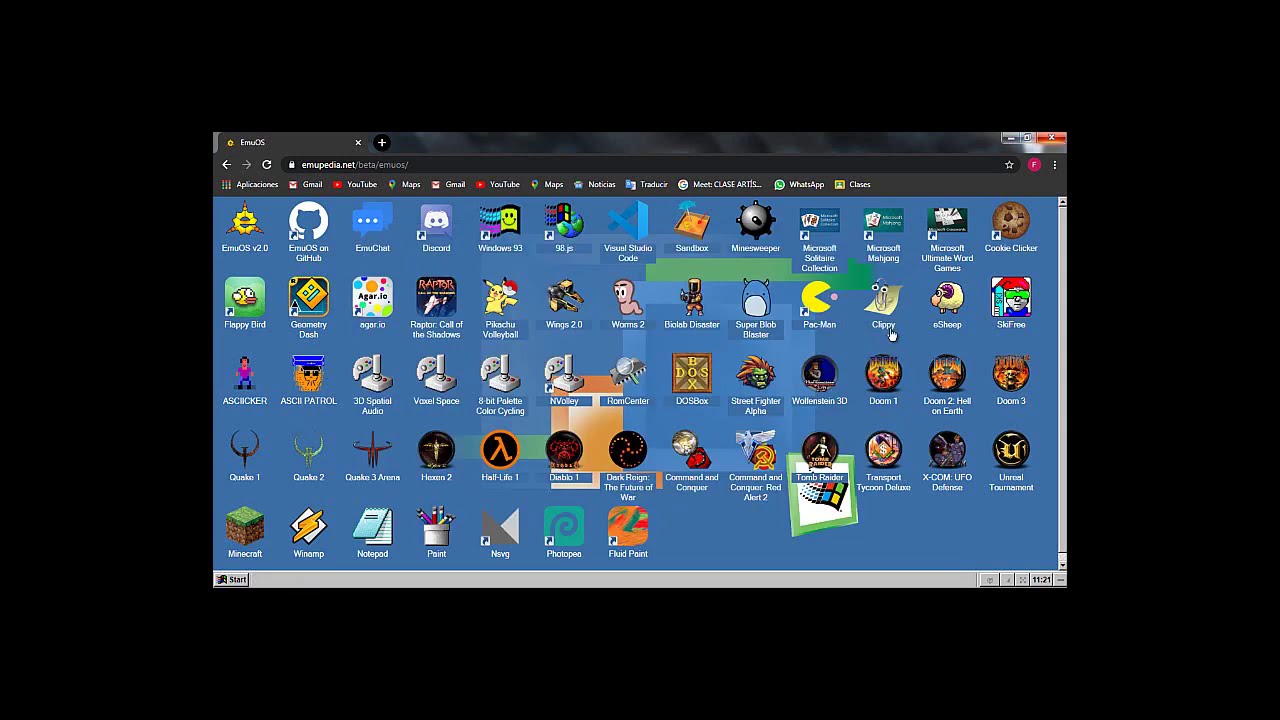The image size is (1280, 720).
Task: Launch Microsoft Mahjong icon
Action: tap(883, 233)
